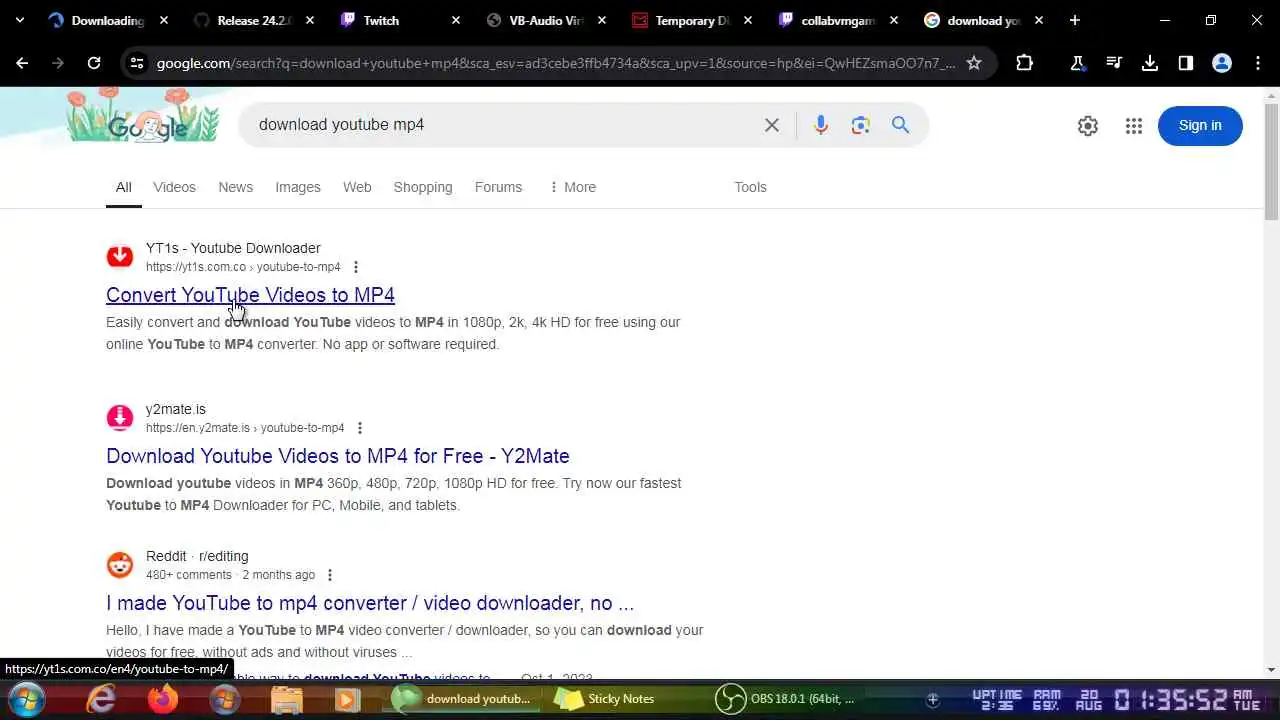The image size is (1280, 720).
Task: Click in the Google search box
Action: point(500,125)
